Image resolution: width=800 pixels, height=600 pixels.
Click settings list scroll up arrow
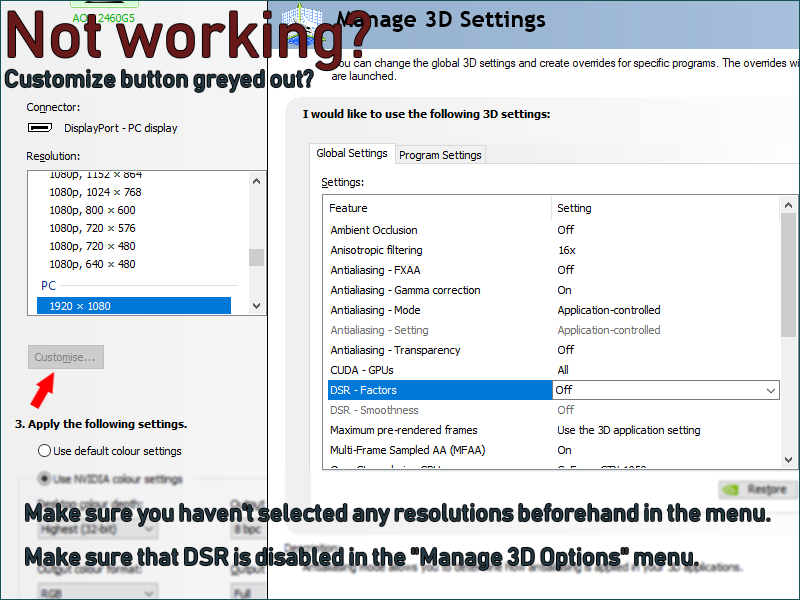pyautogui.click(x=788, y=205)
